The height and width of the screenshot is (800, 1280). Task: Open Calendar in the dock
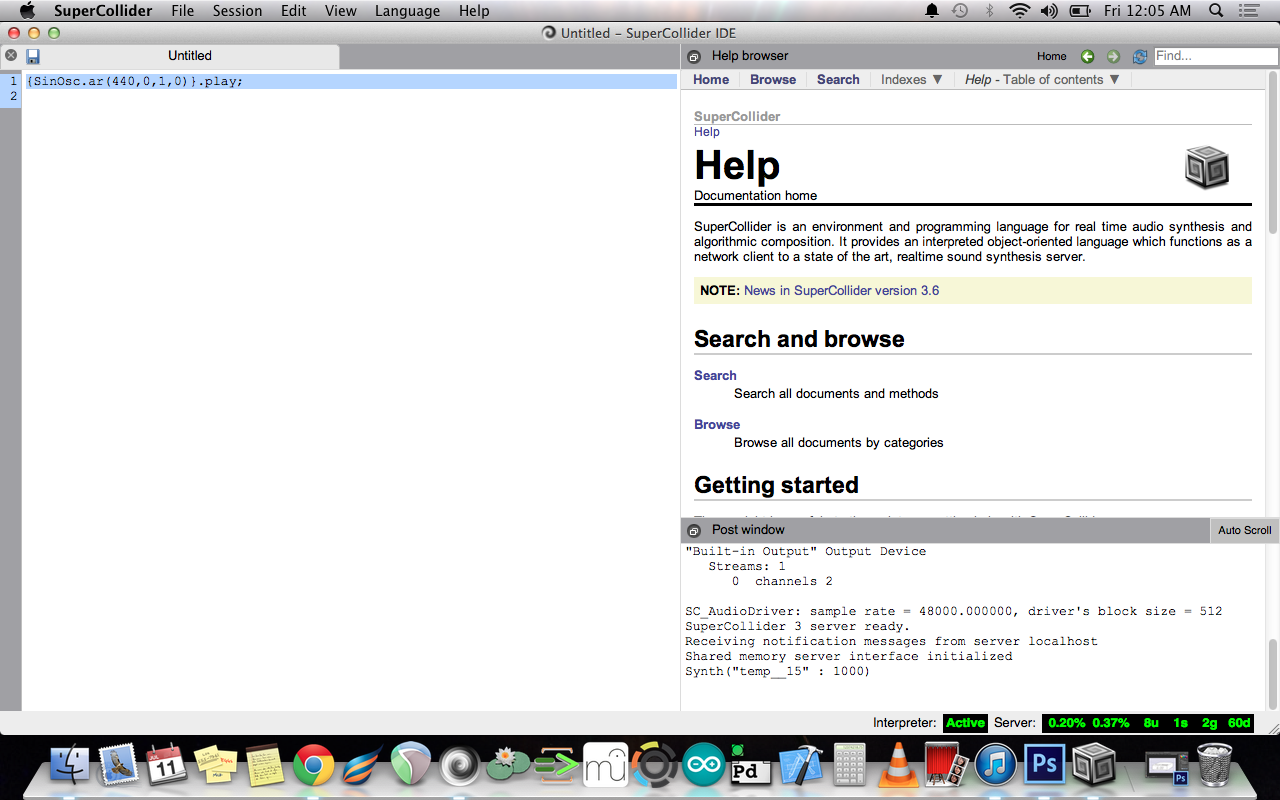click(167, 765)
